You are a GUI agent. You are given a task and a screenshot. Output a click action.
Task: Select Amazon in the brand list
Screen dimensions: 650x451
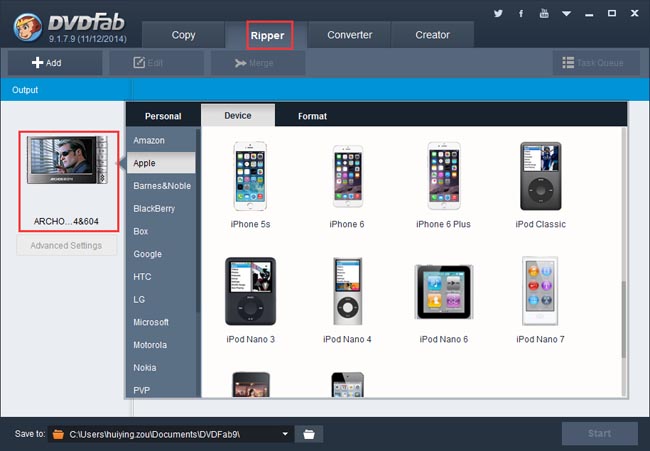click(x=161, y=141)
